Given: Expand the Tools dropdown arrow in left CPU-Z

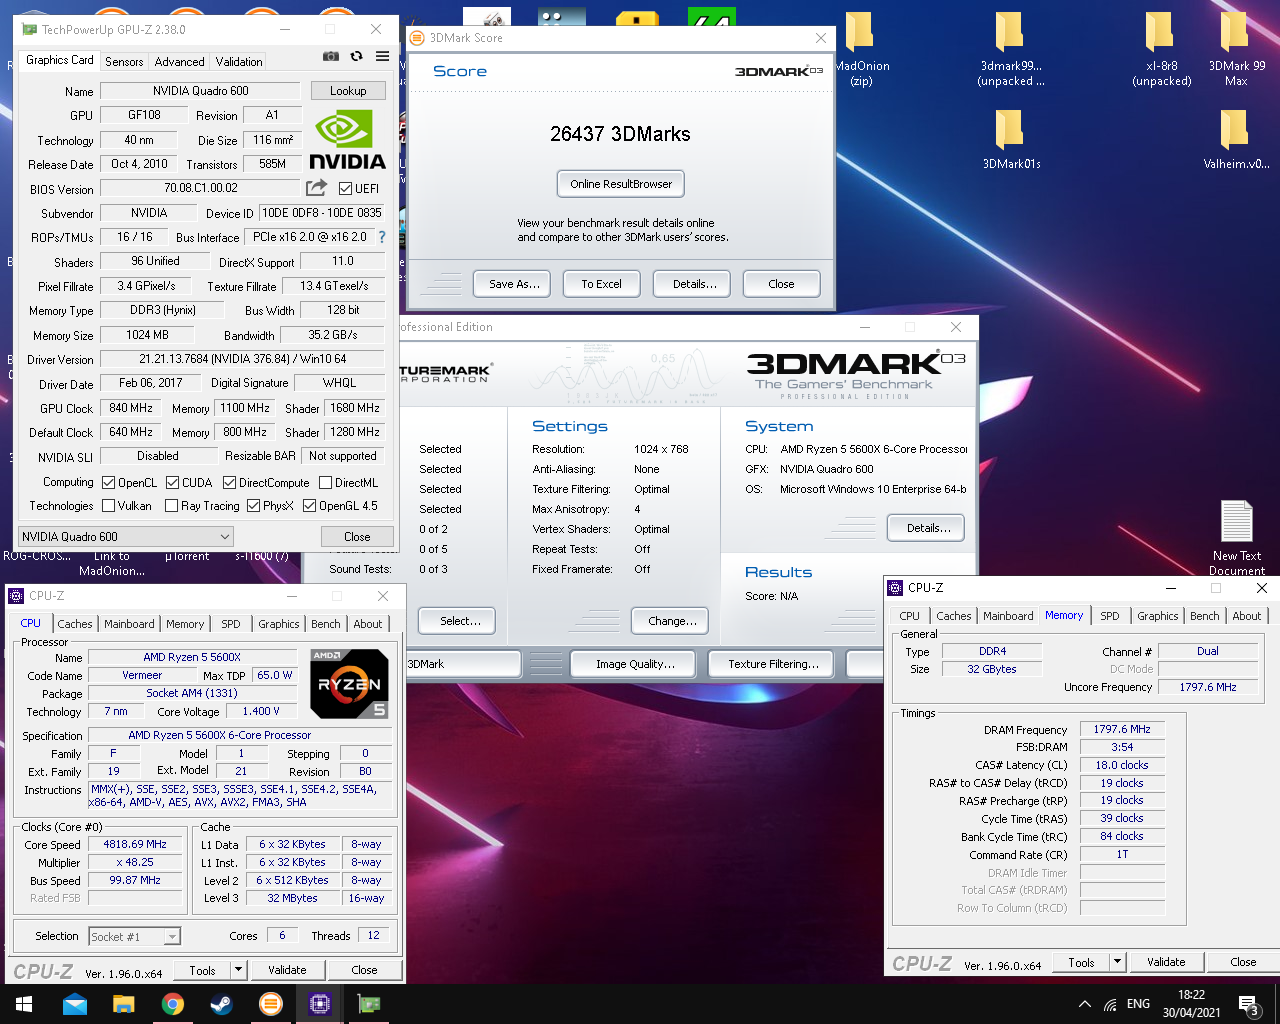Looking at the screenshot, I should [238, 970].
